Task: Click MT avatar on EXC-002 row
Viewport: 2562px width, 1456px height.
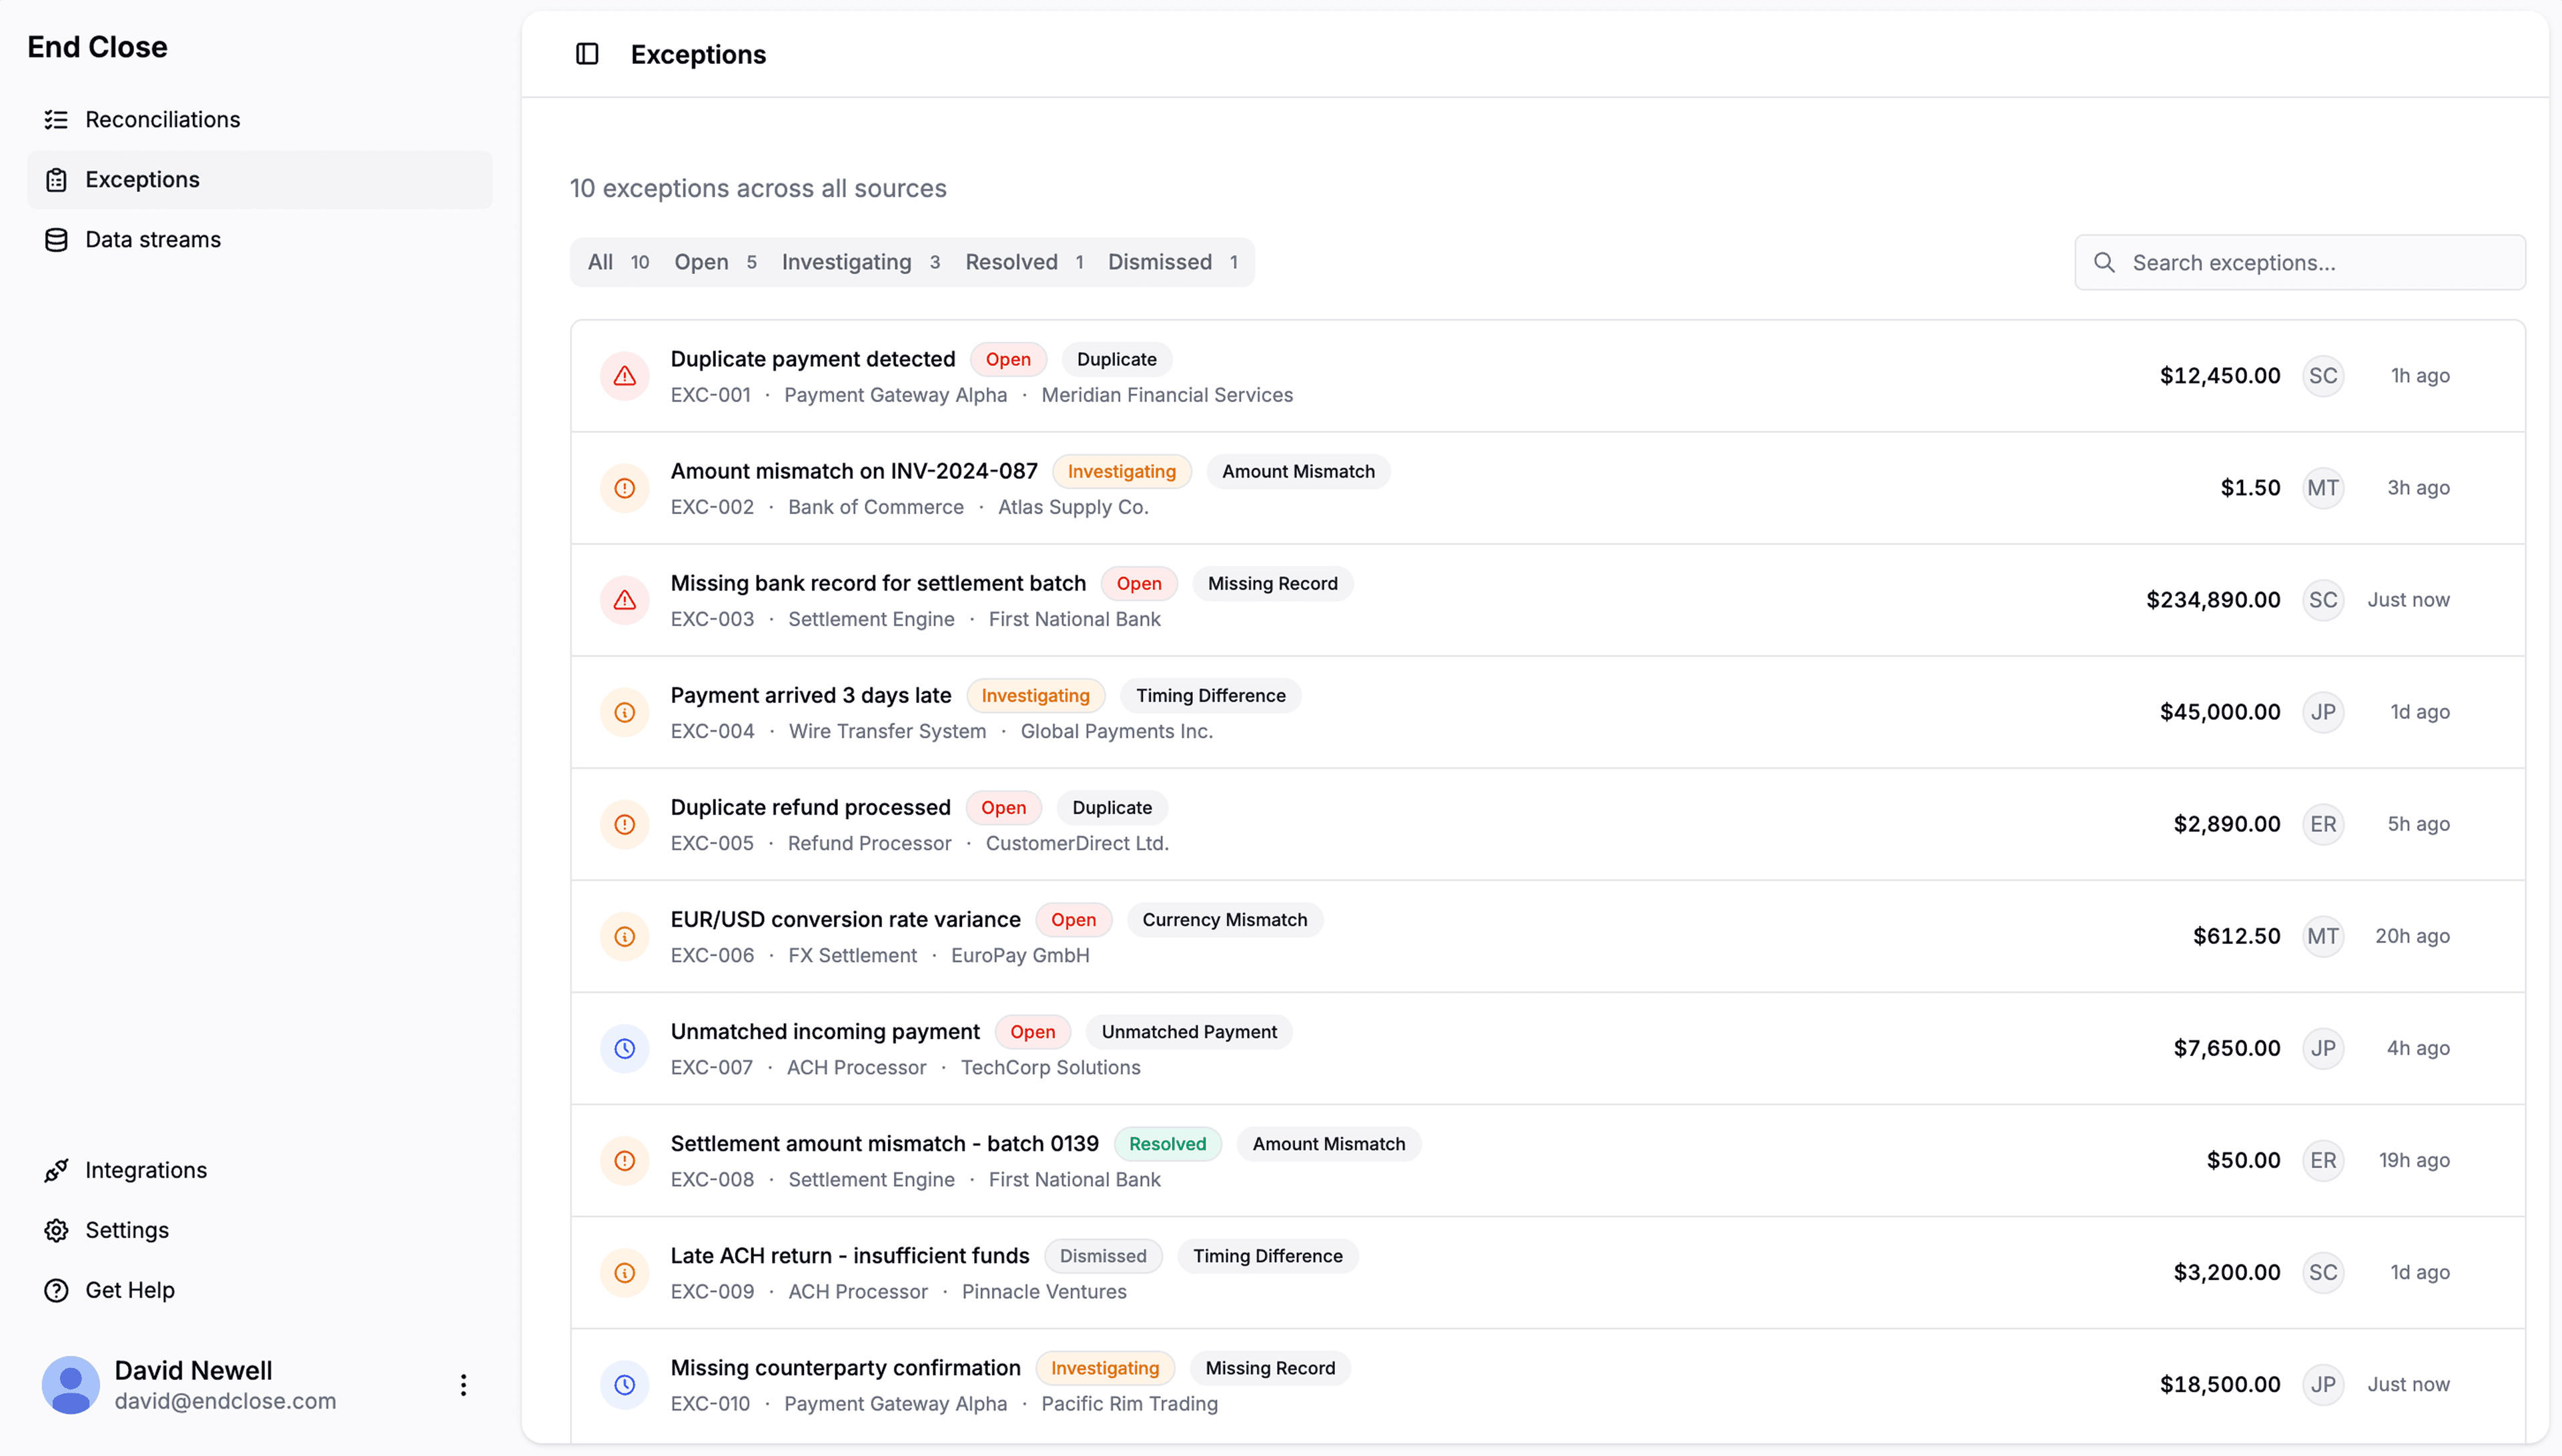Action: 2322,488
